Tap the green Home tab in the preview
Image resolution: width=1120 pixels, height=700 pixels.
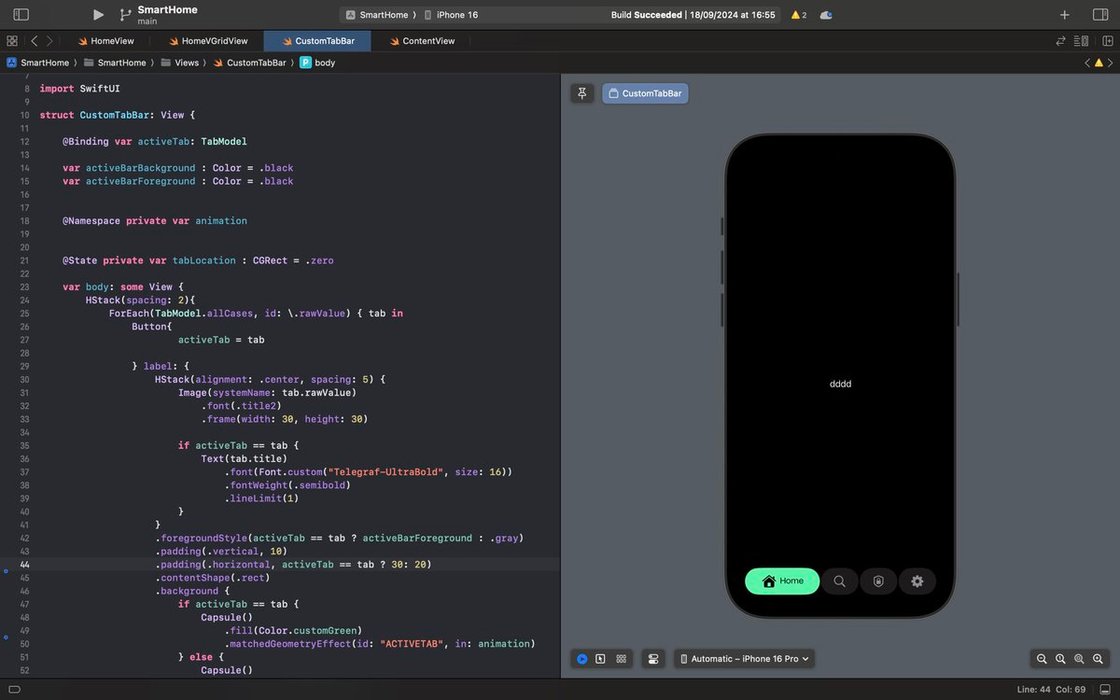point(782,581)
